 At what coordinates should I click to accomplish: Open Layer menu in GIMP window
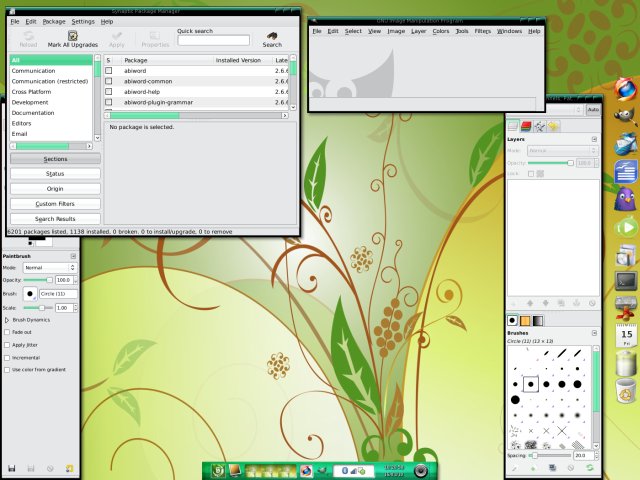418,31
